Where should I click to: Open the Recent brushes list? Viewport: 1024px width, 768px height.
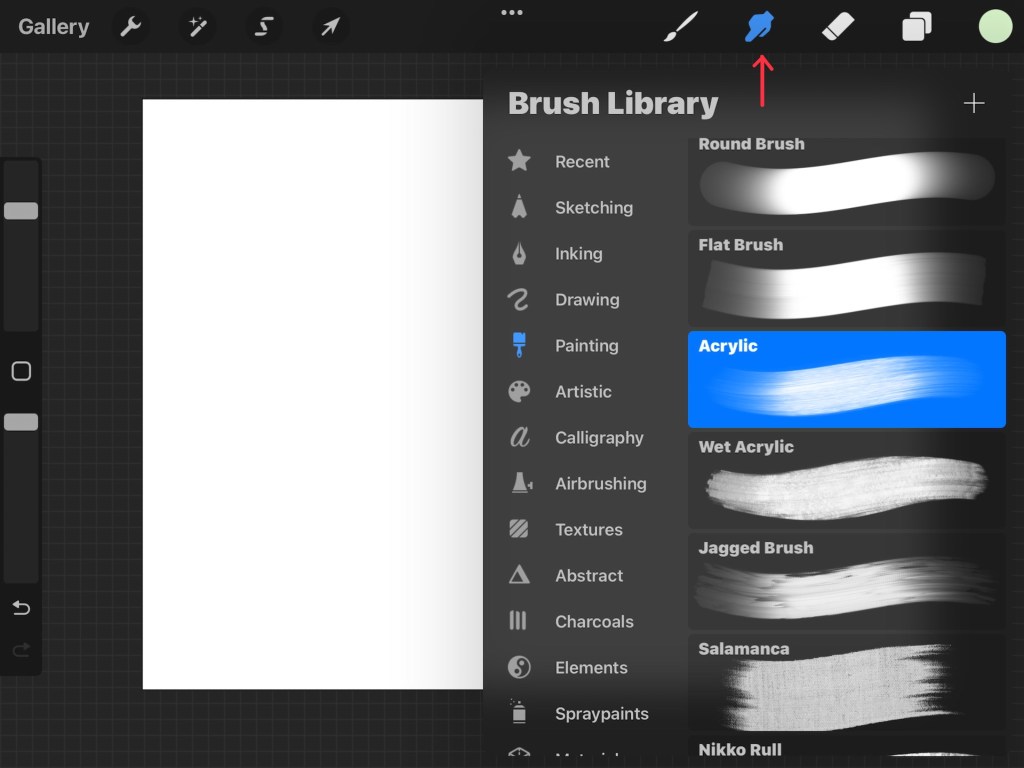[581, 162]
